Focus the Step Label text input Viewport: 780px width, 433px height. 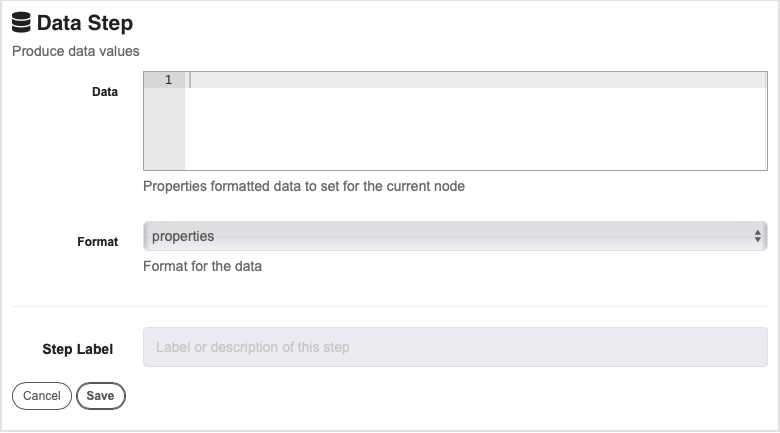pos(455,347)
